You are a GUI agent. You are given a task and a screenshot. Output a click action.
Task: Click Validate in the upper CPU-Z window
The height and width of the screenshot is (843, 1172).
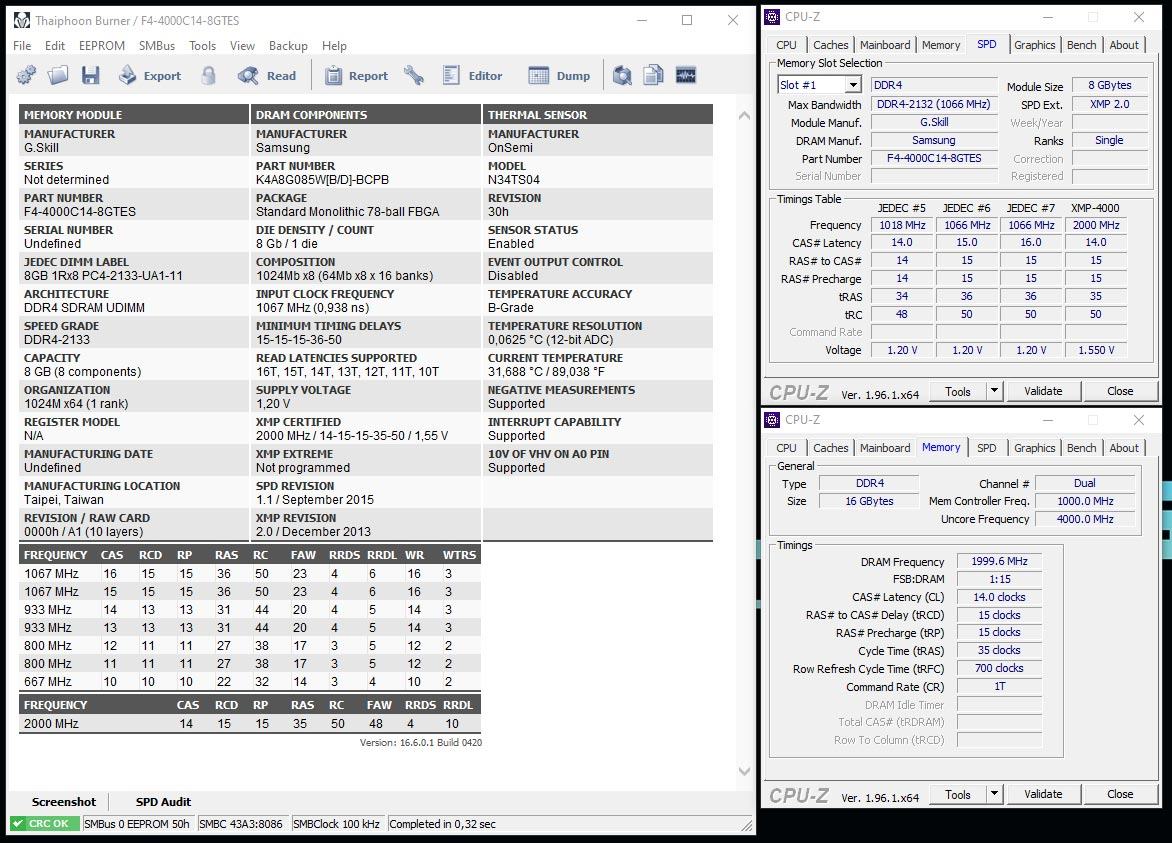(1043, 391)
